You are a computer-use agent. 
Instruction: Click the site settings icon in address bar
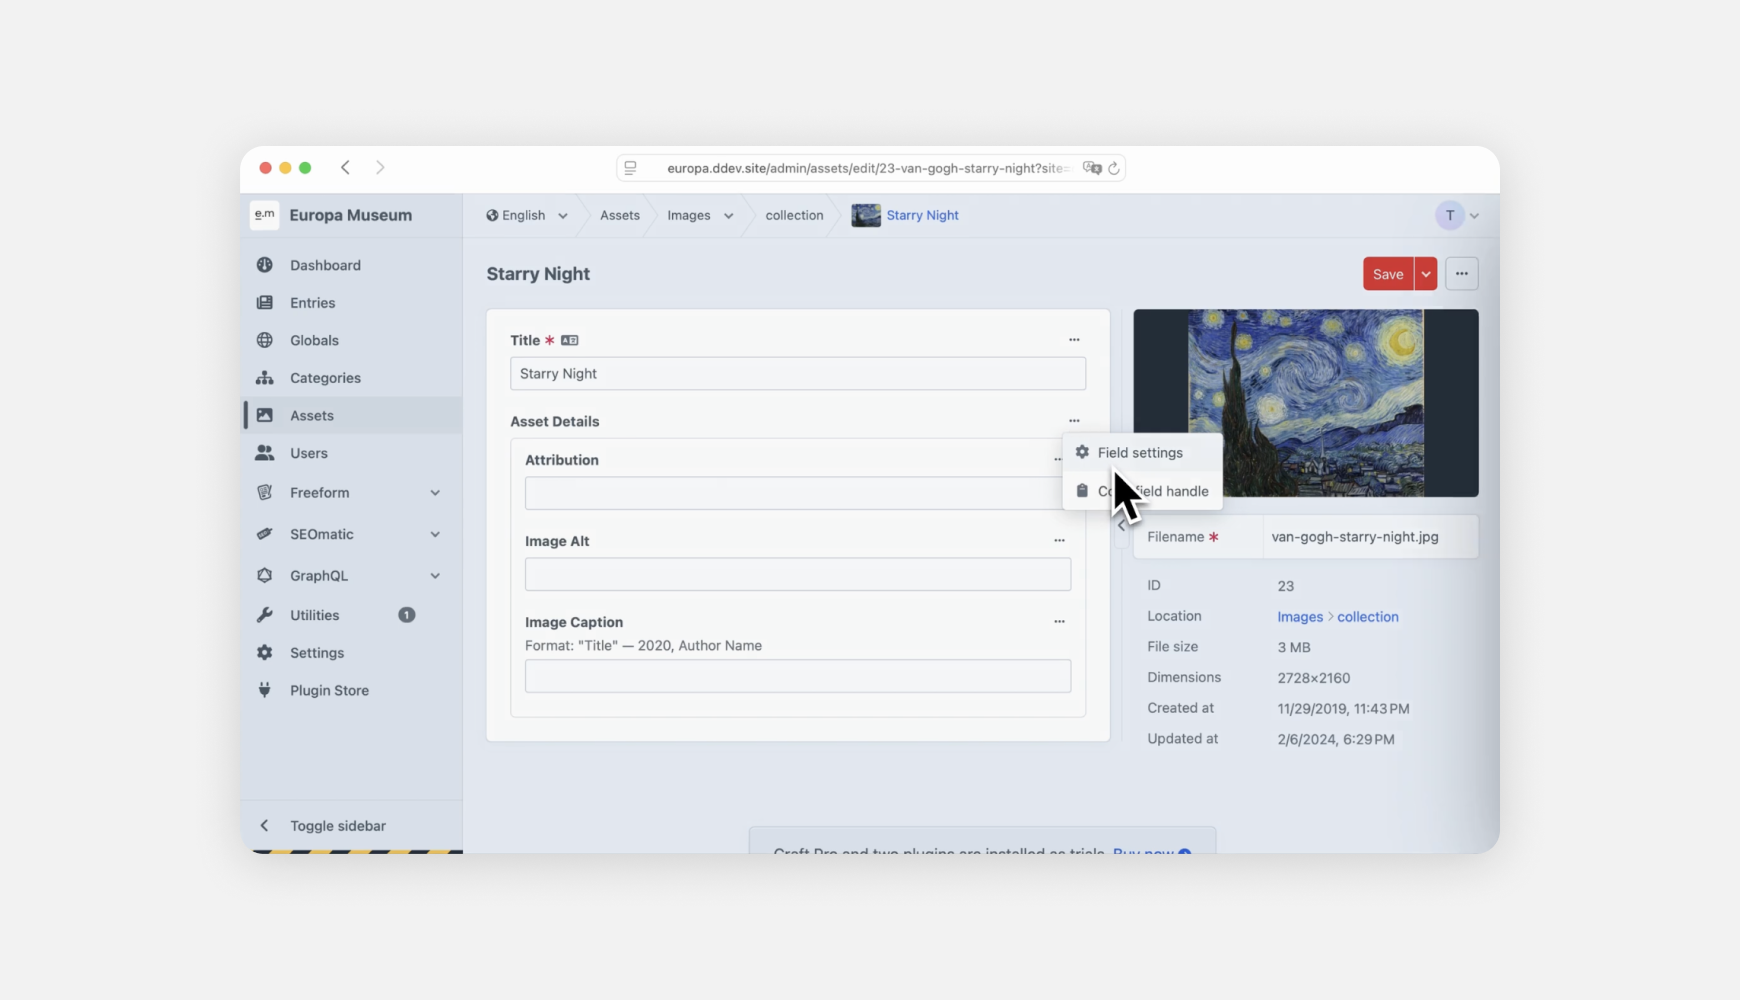(x=630, y=168)
